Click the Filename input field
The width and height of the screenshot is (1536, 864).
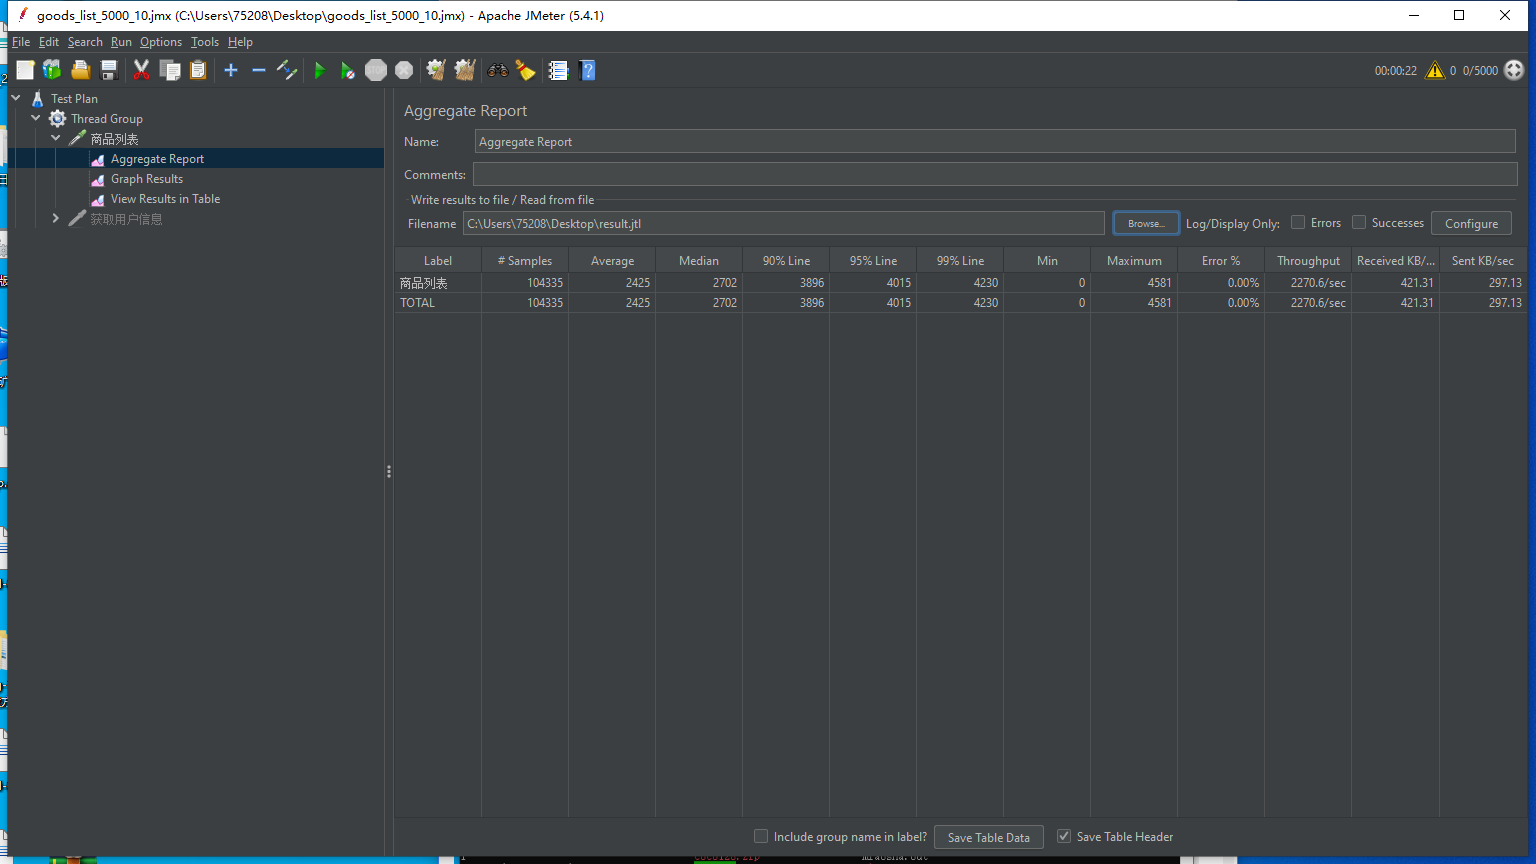pyautogui.click(x=784, y=223)
